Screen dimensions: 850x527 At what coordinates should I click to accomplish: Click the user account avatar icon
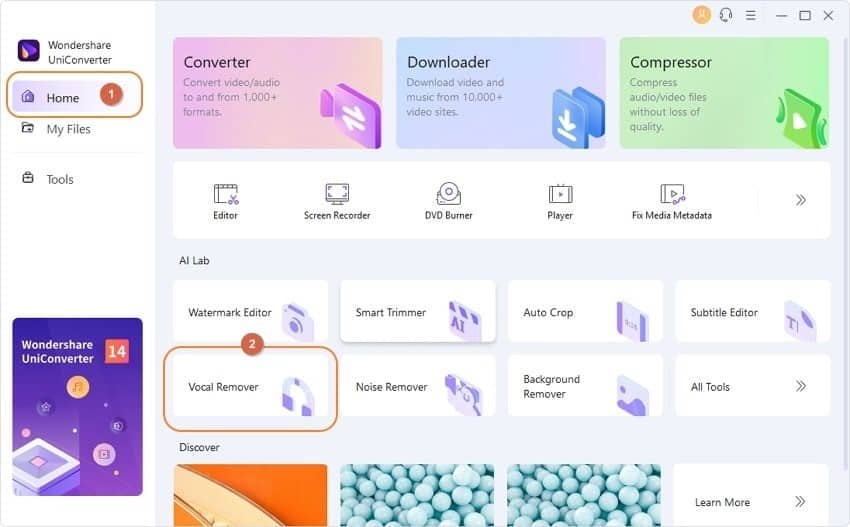click(701, 15)
